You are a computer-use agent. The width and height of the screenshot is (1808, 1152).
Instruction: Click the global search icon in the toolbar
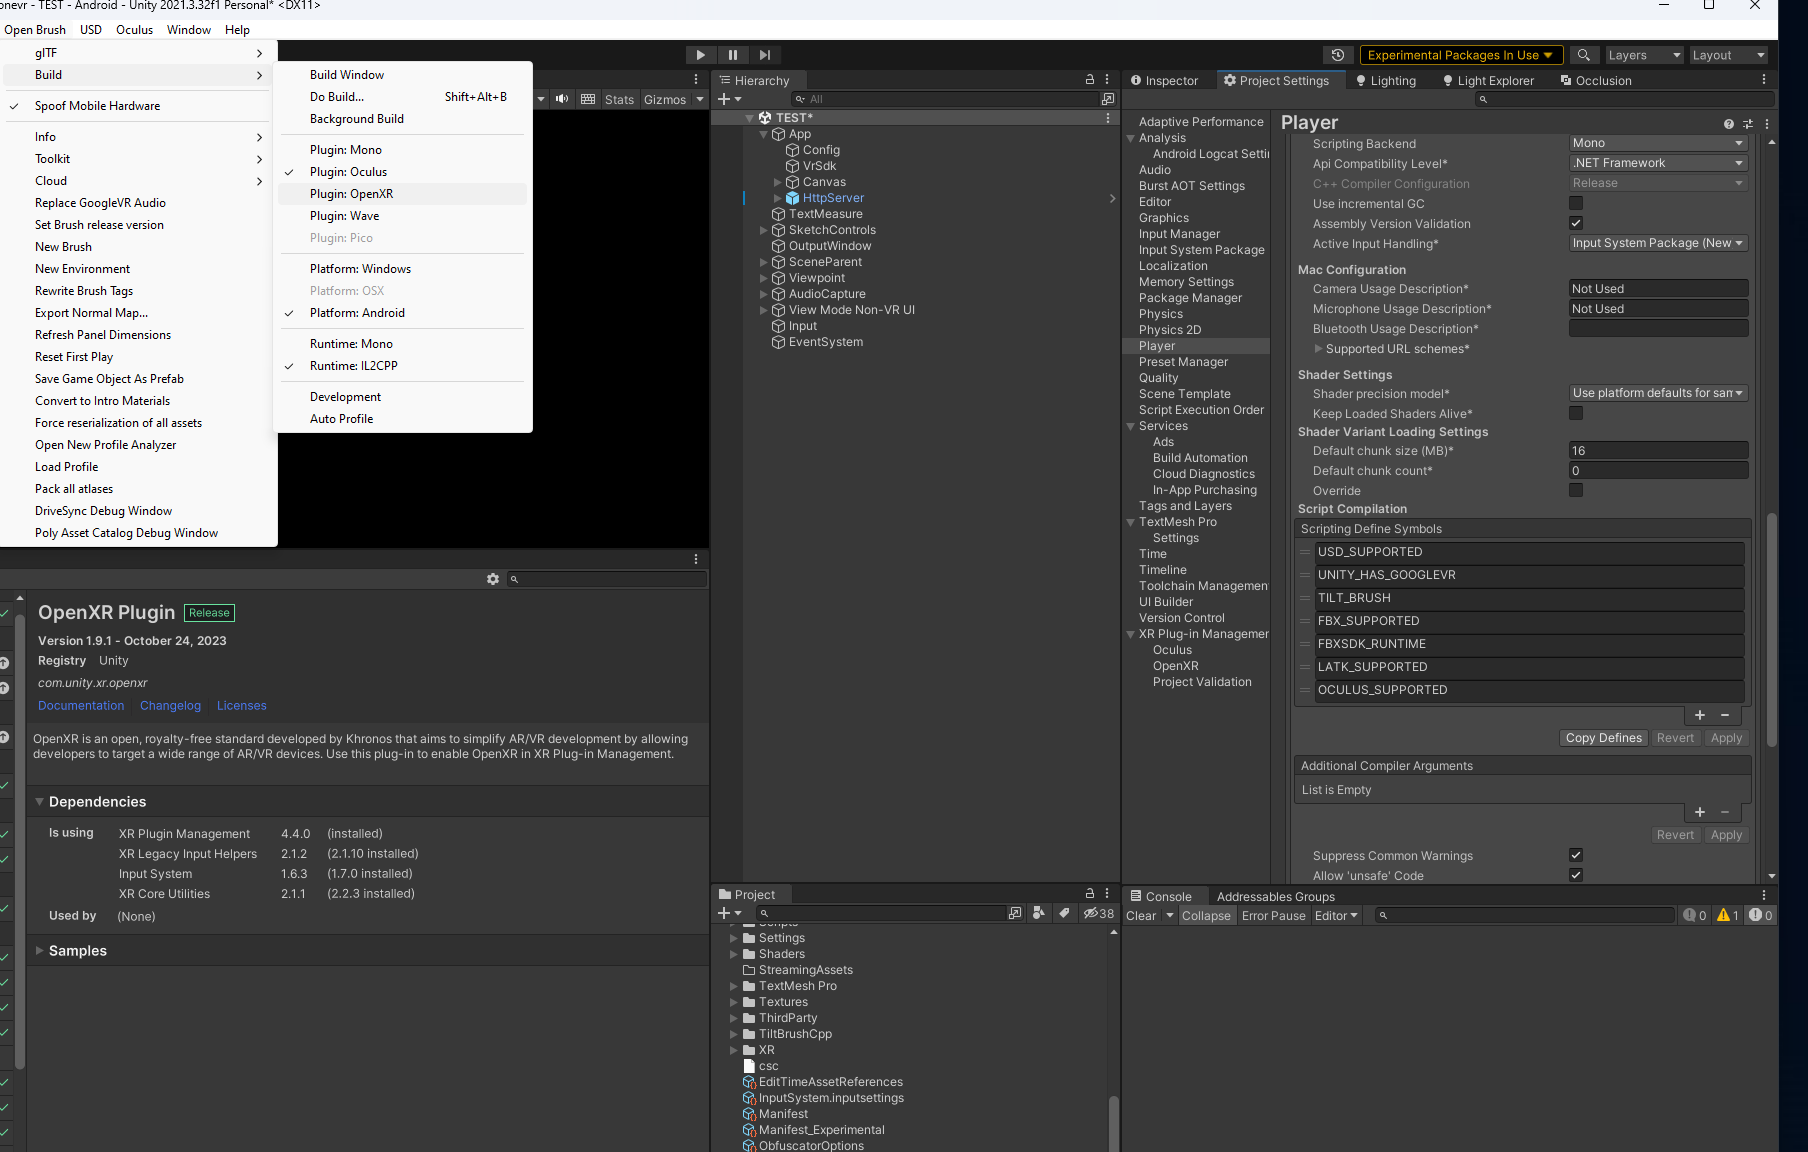click(x=1584, y=55)
